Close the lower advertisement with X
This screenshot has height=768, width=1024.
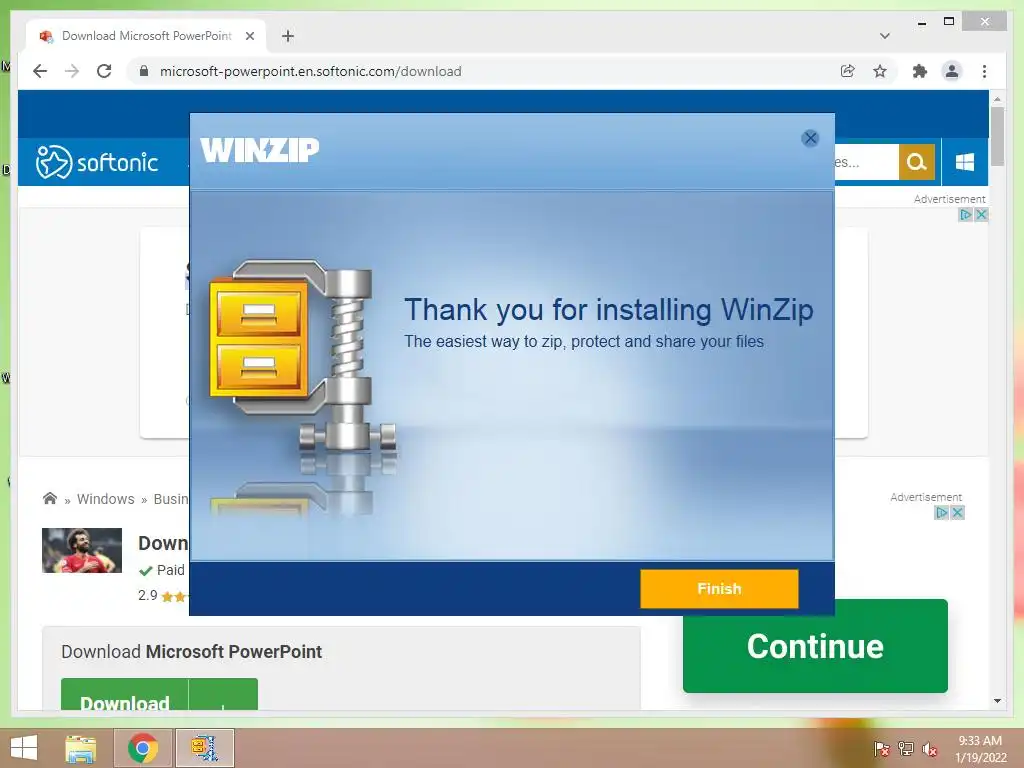957,513
